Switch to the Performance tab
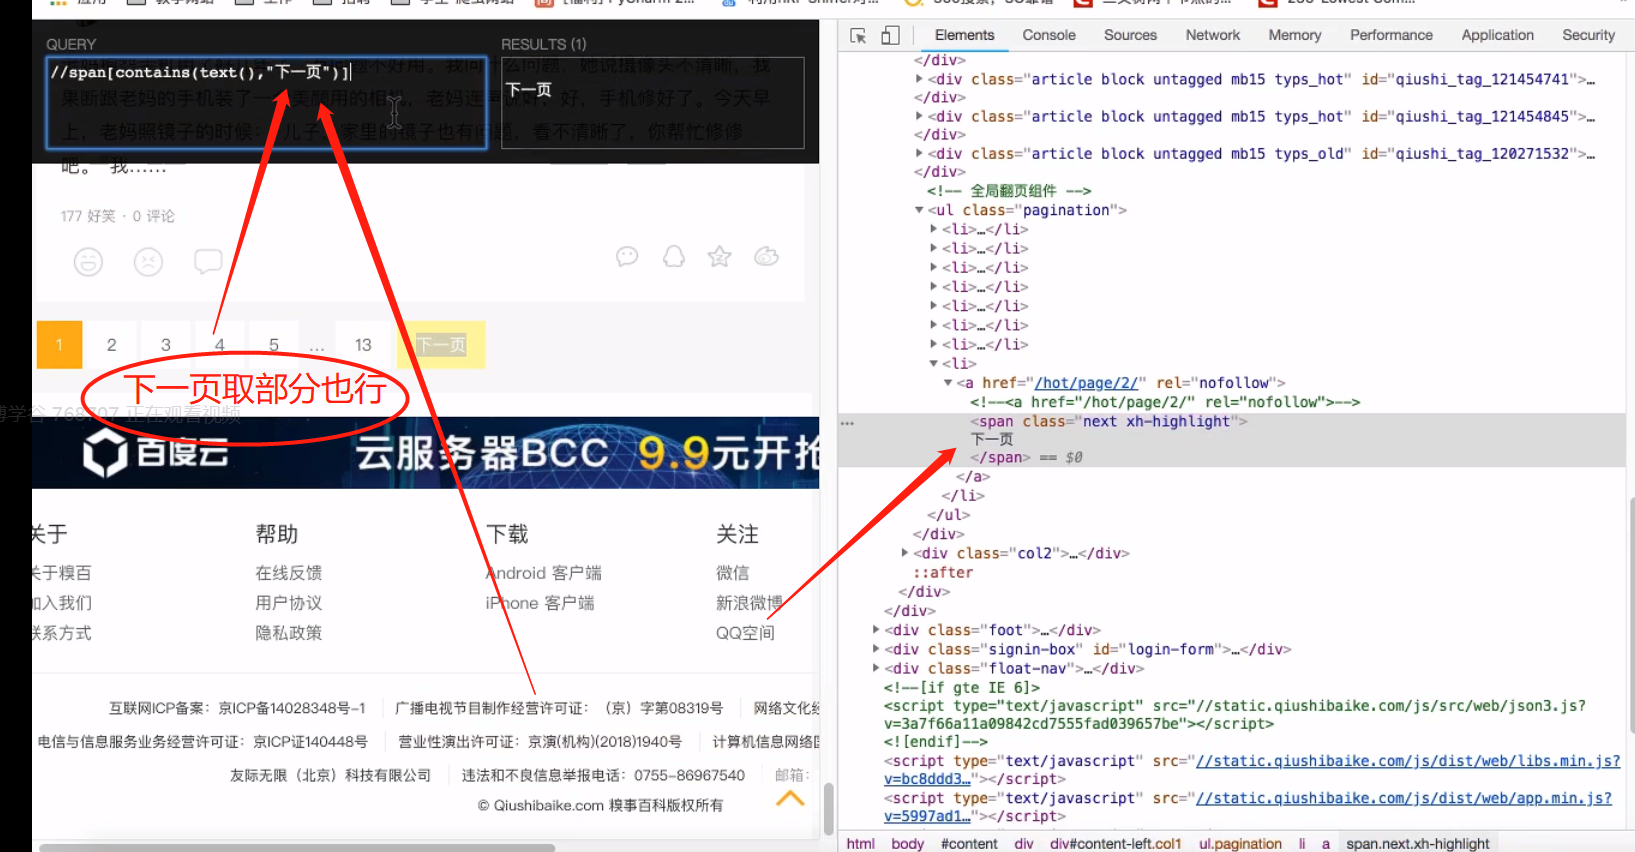This screenshot has width=1635, height=852. 1391,35
